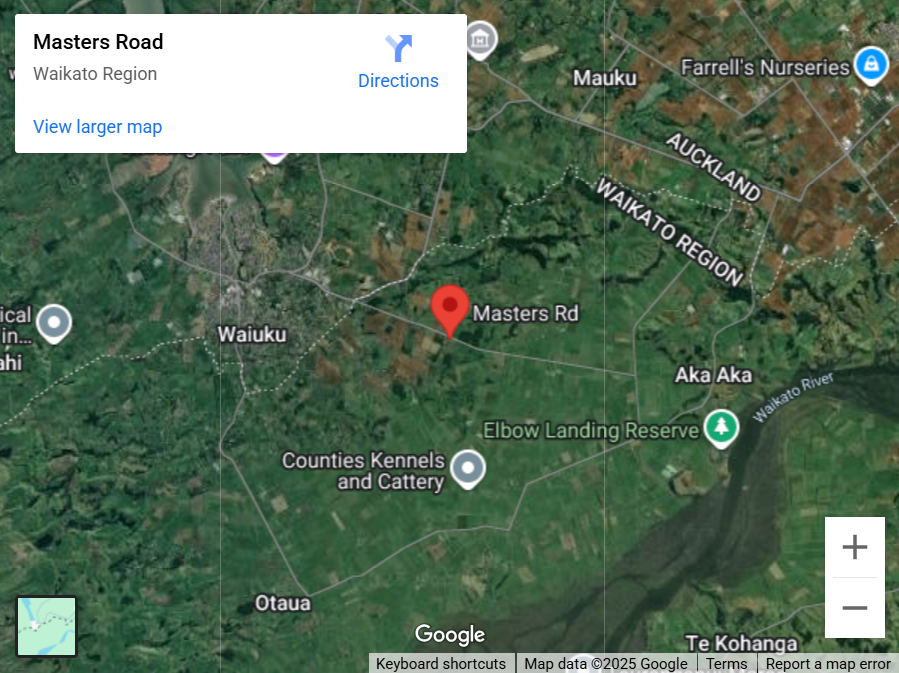The image size is (899, 673).
Task: Select the Waiuku town label
Action: click(252, 334)
